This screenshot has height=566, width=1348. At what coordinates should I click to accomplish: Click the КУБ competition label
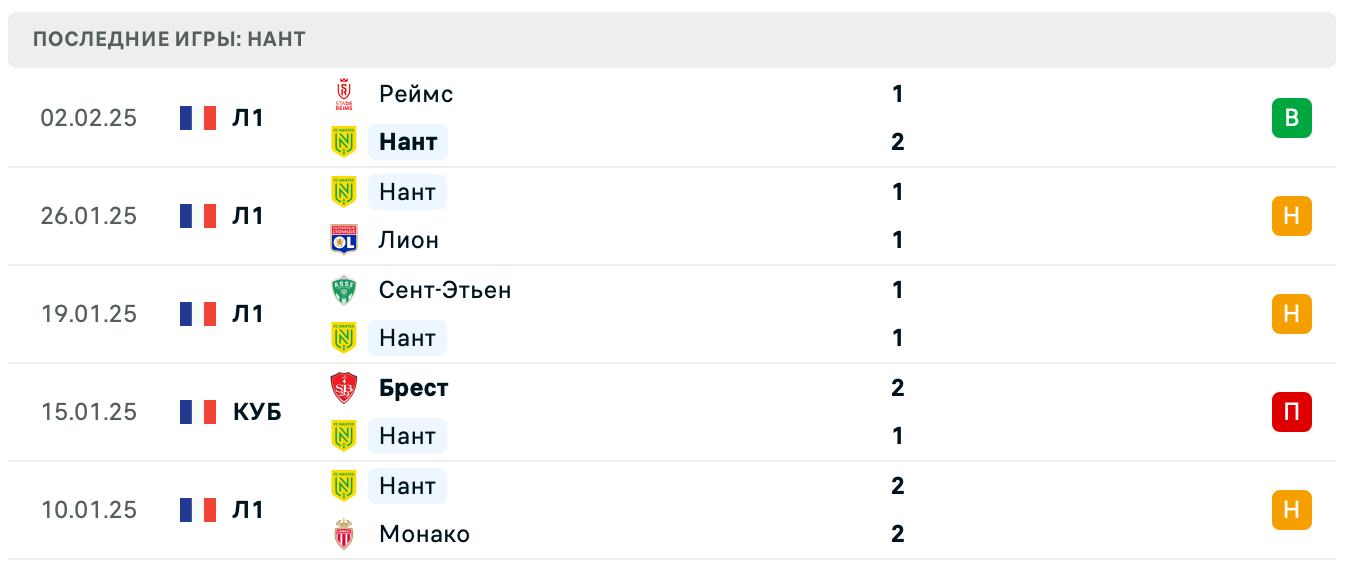click(257, 412)
